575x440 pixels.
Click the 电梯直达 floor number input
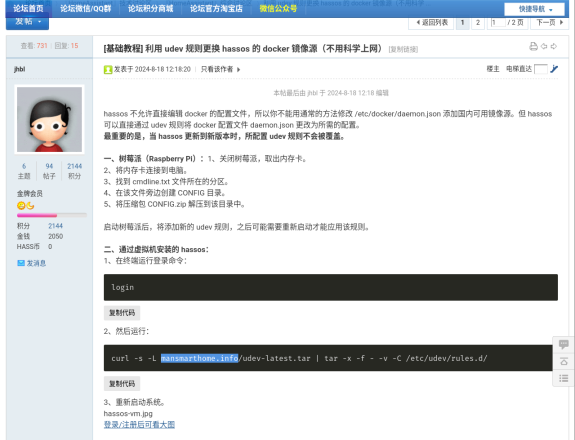pyautogui.click(x=541, y=69)
